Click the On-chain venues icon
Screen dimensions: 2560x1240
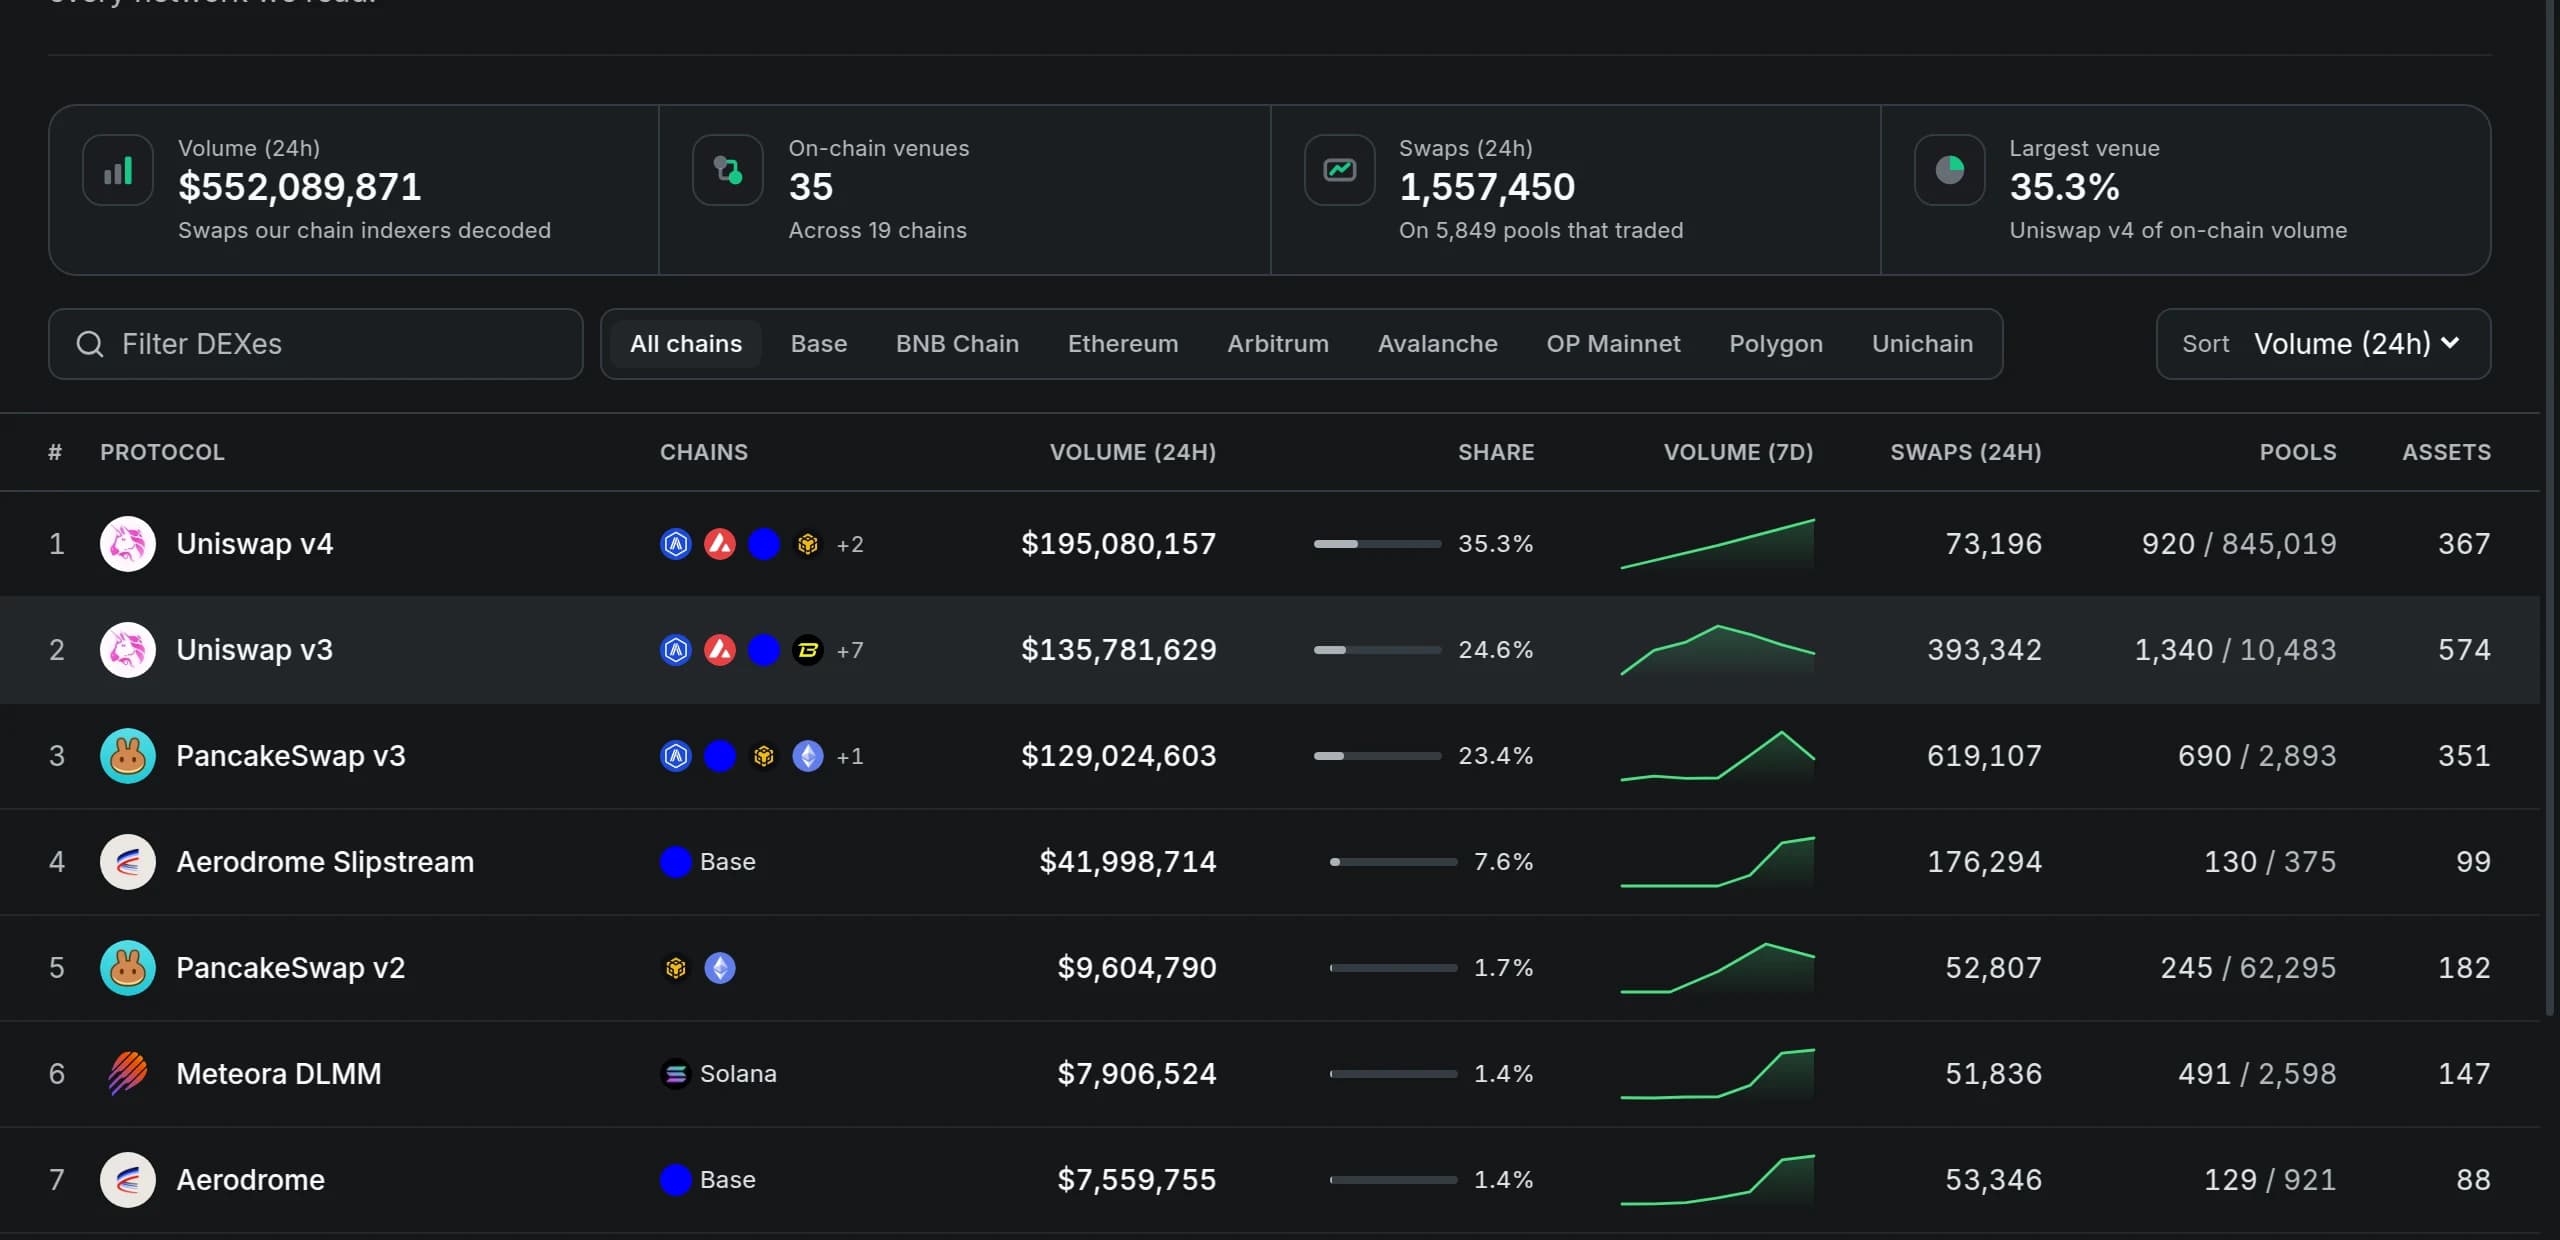728,171
